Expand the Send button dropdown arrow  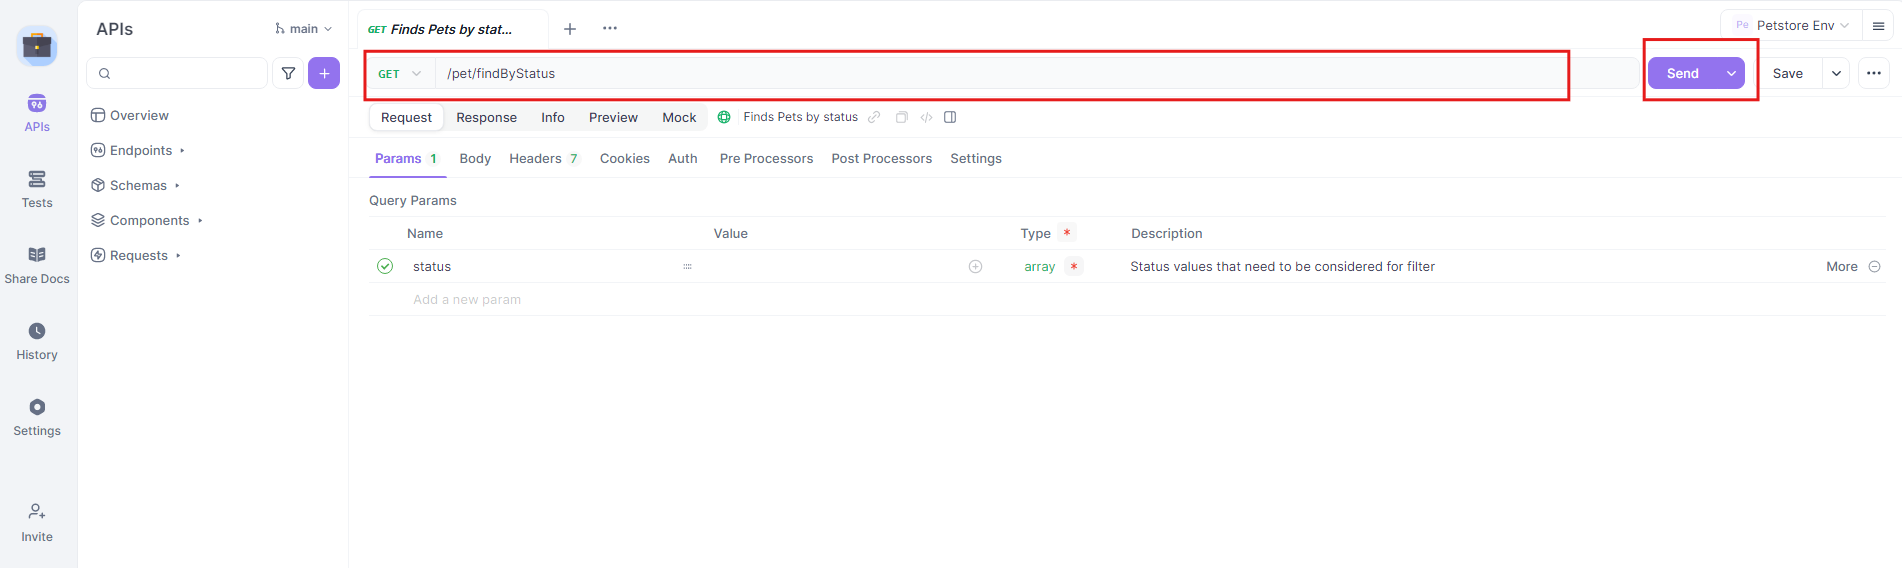click(x=1731, y=73)
